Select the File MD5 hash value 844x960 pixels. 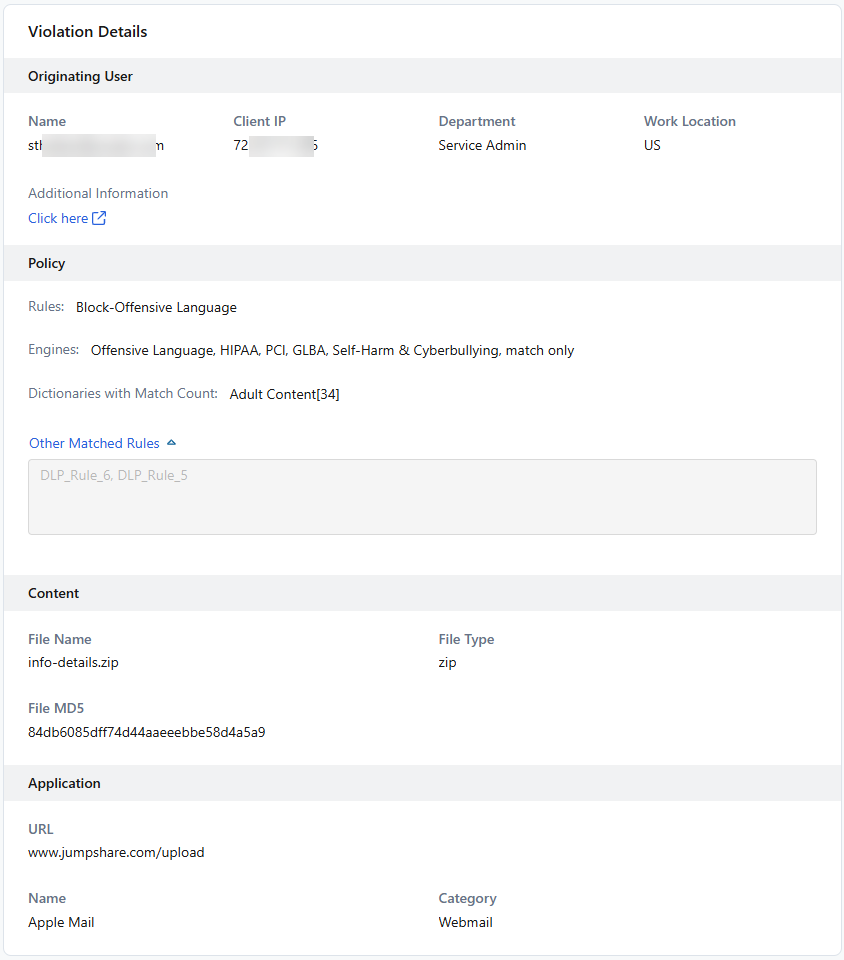pyautogui.click(x=146, y=732)
